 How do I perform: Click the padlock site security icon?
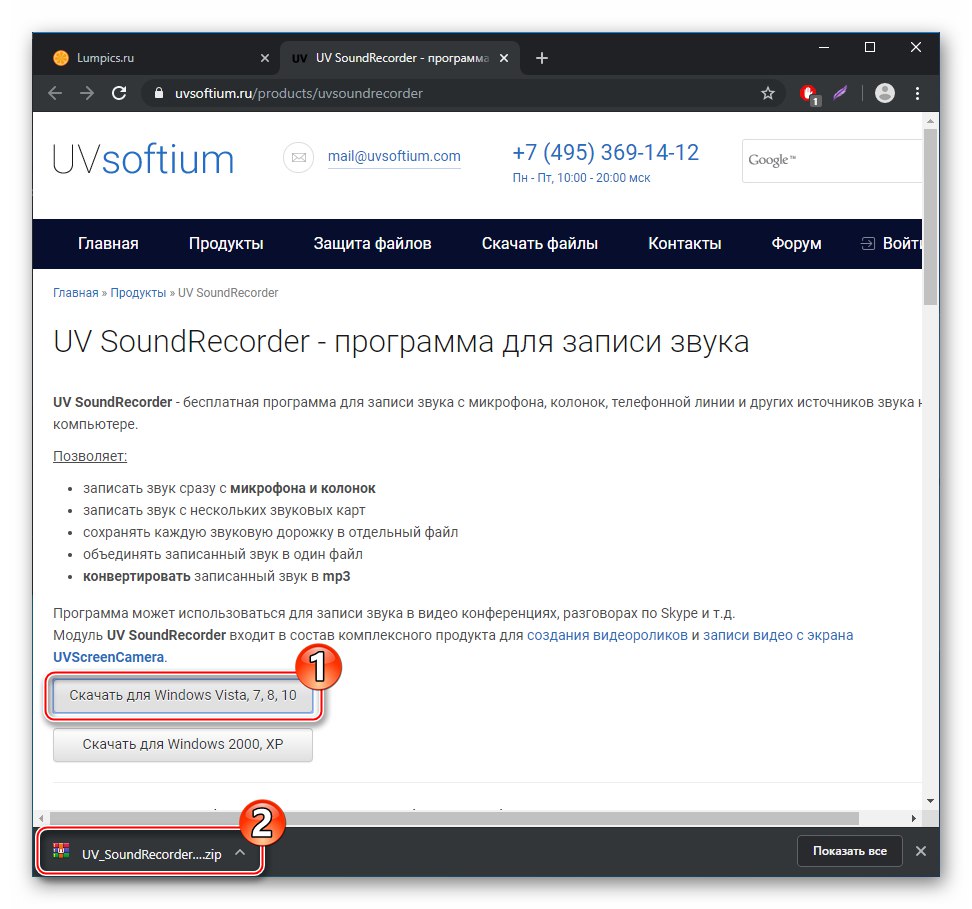tap(159, 94)
